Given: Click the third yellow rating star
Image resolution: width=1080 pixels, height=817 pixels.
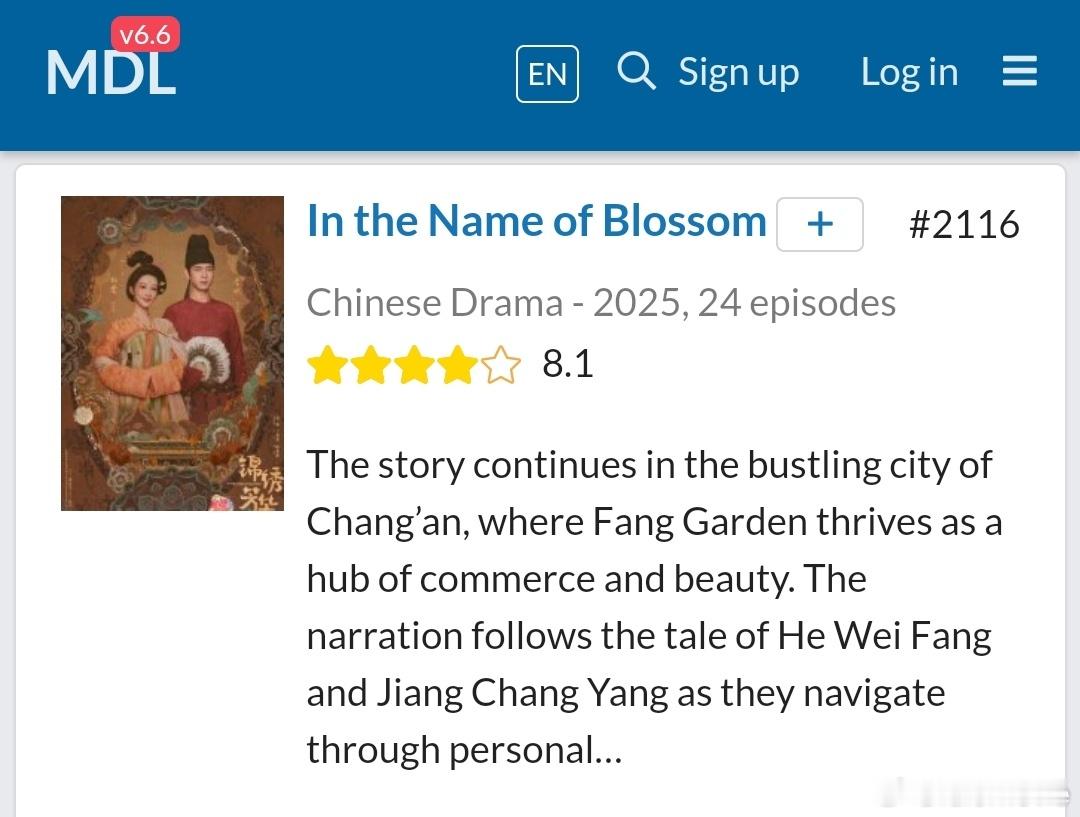Looking at the screenshot, I should click(414, 364).
